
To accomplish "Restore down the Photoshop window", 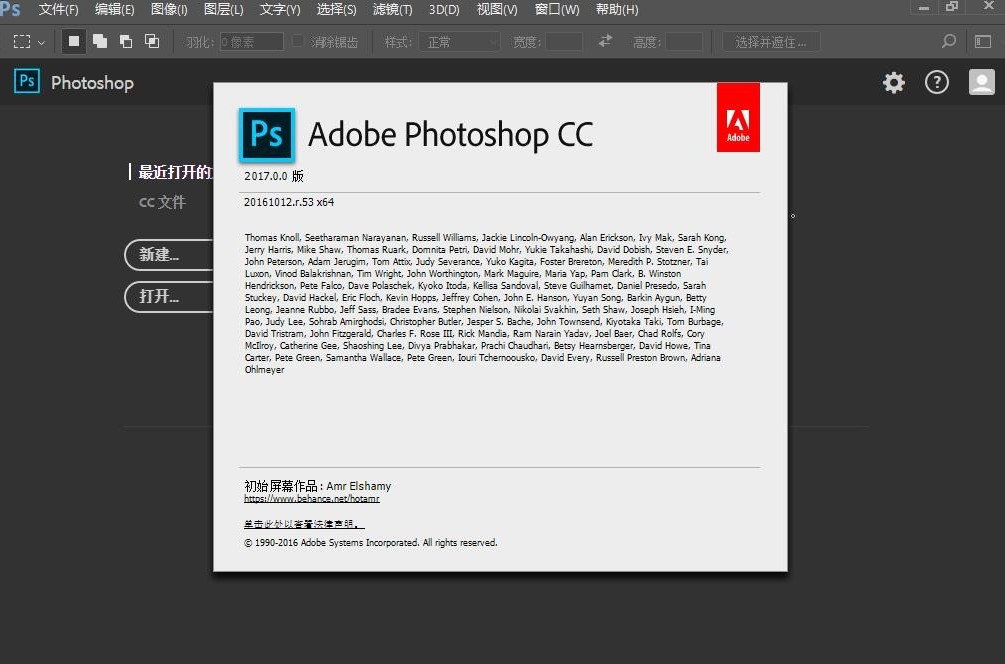I will click(952, 7).
